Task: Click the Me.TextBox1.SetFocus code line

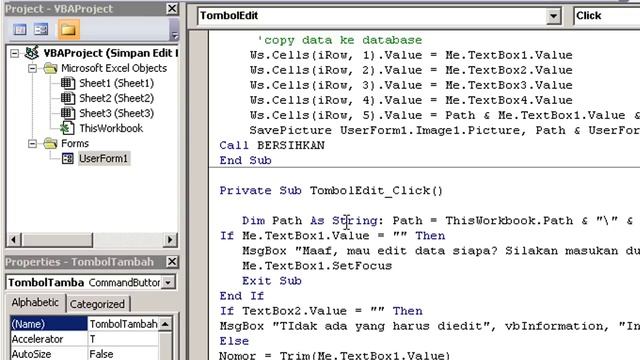Action: click(317, 266)
